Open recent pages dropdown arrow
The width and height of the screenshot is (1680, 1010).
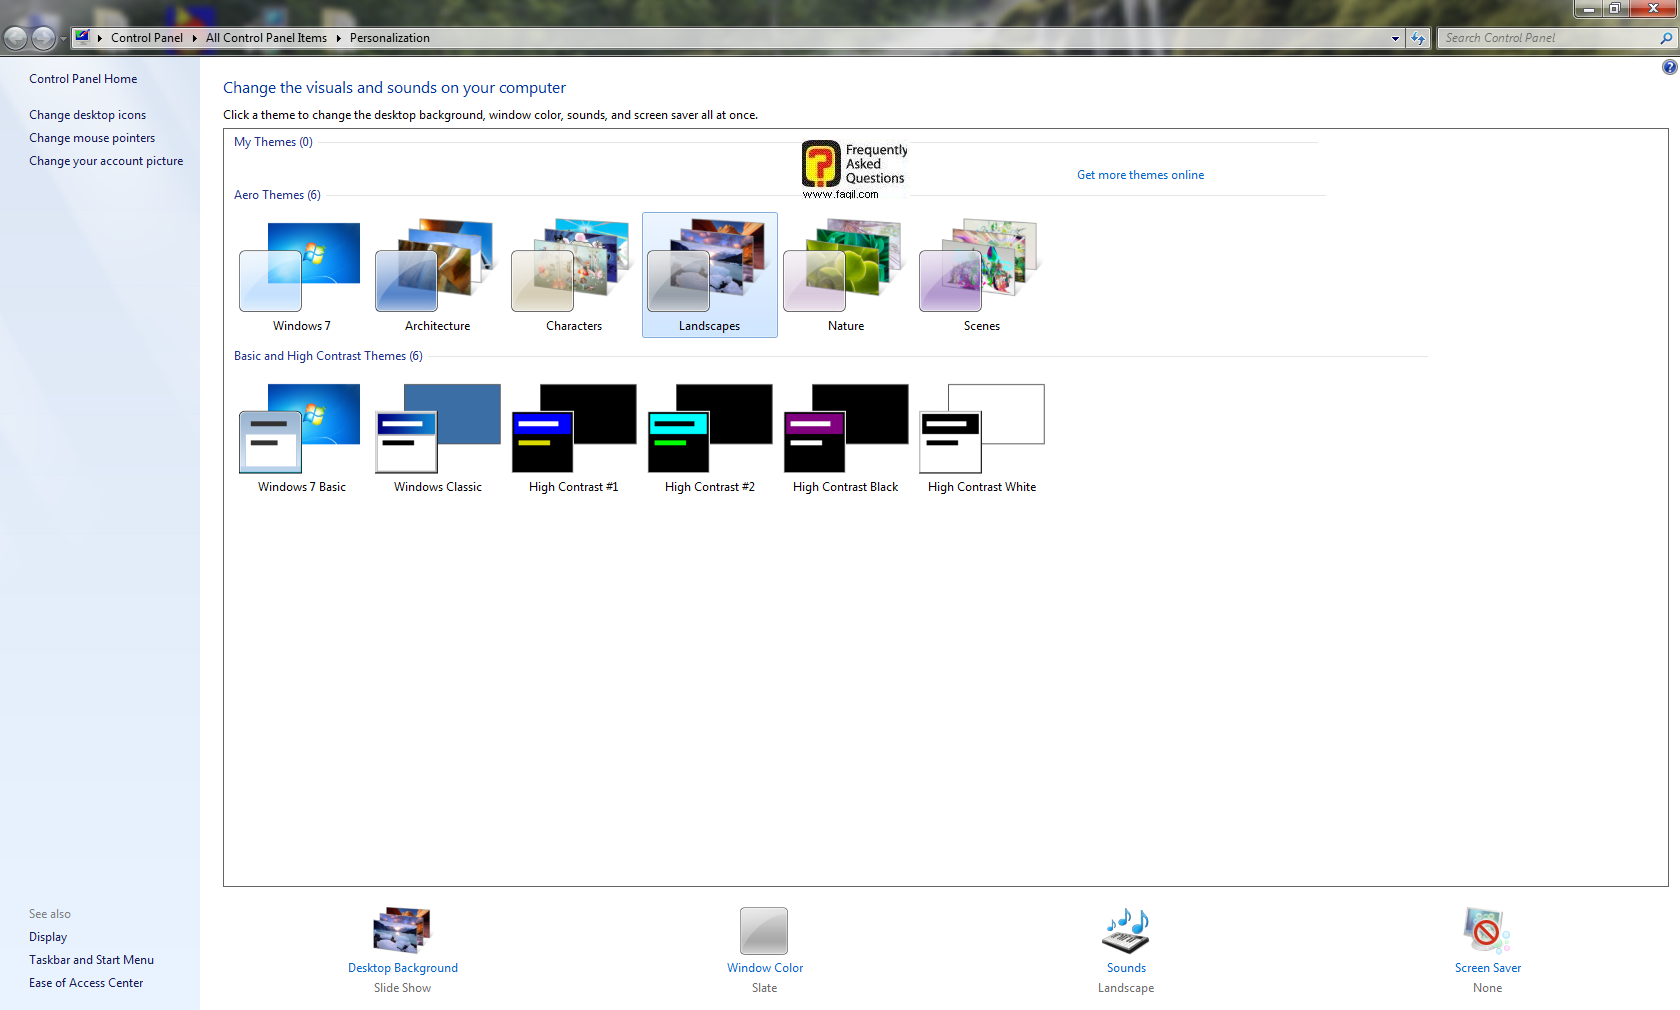pos(63,39)
